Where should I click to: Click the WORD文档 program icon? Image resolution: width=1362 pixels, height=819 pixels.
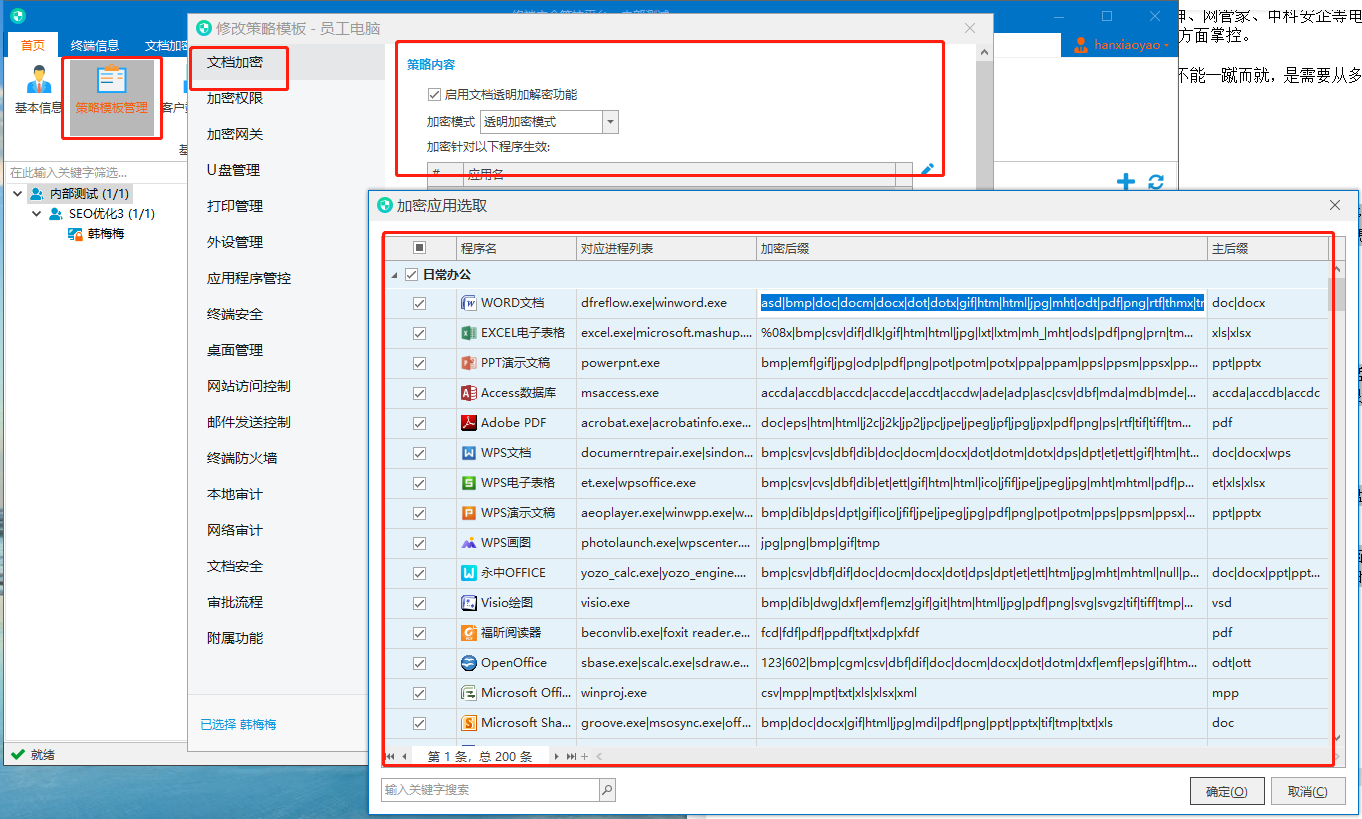468,303
